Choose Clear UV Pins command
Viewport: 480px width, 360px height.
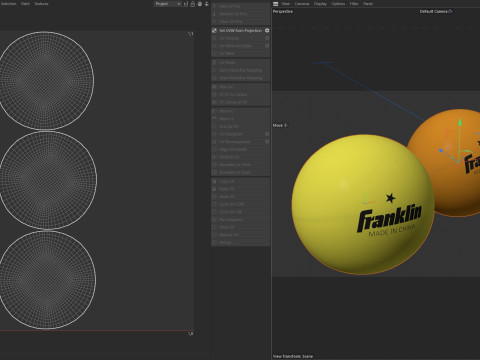[x=241, y=22]
